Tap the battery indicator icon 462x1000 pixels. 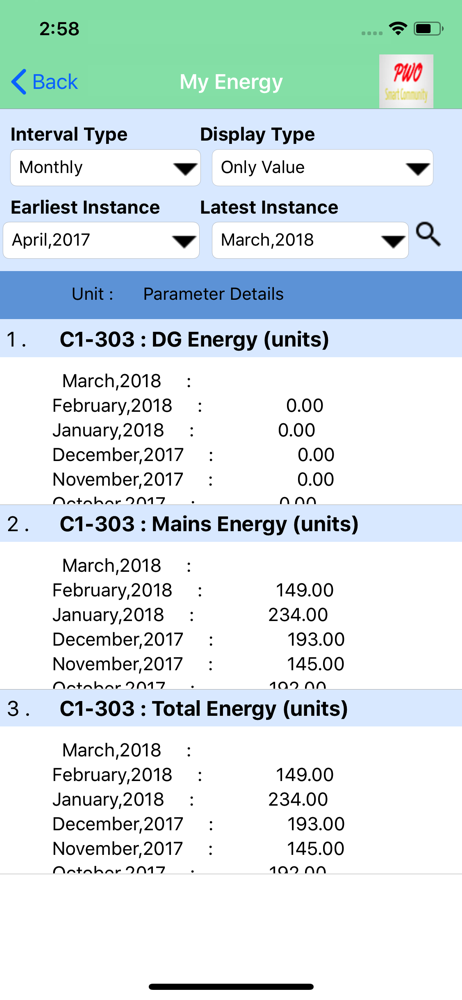(428, 29)
